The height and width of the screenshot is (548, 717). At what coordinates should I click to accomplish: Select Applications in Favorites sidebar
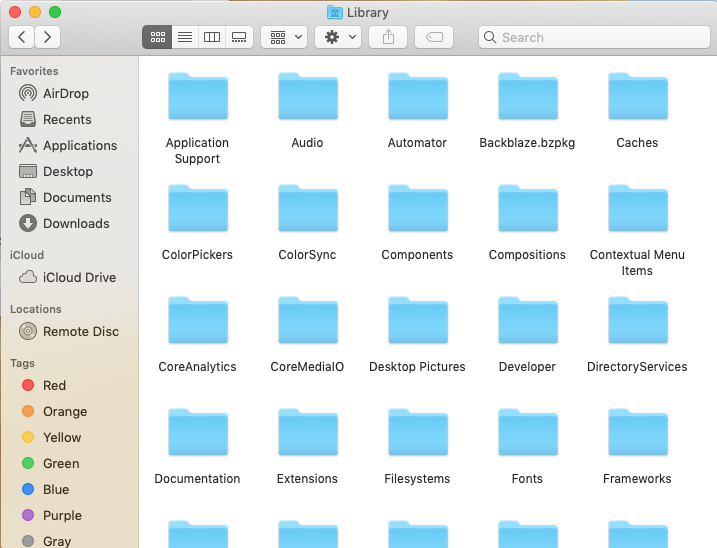[x=80, y=145]
